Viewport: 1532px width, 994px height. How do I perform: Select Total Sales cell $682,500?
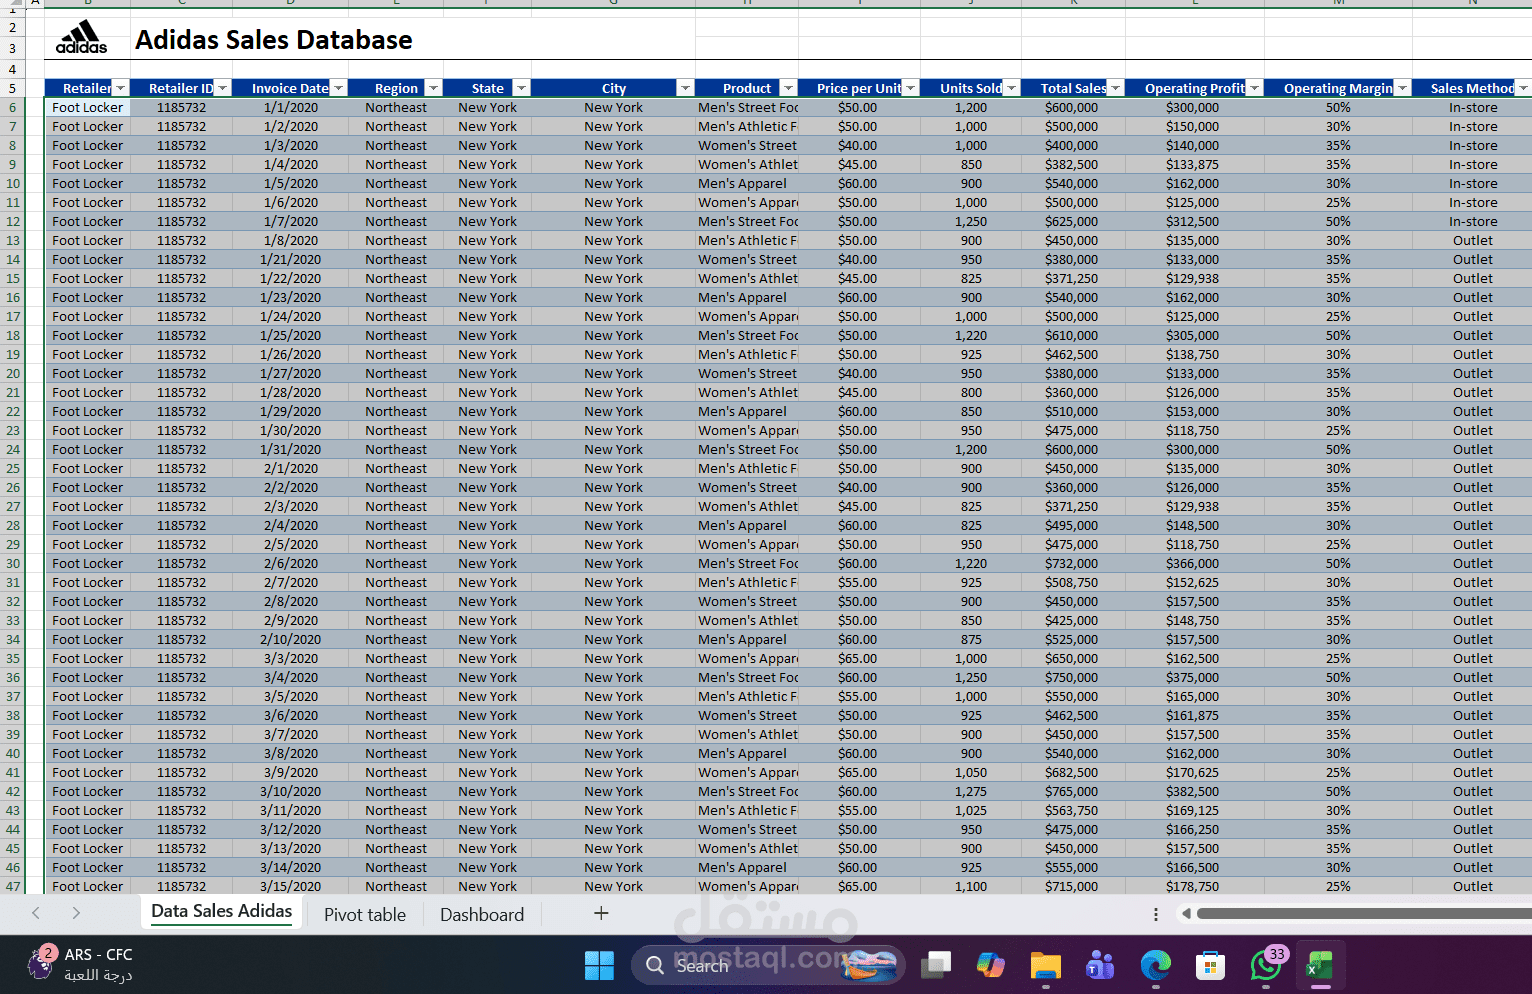tap(1073, 772)
